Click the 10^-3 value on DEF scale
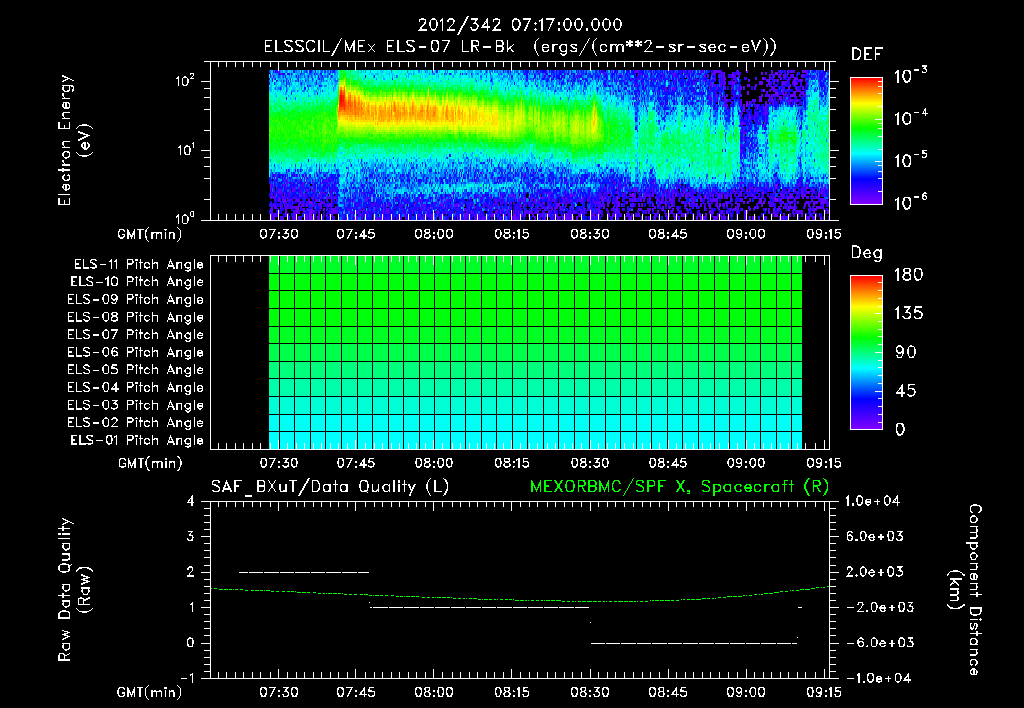This screenshot has width=1024, height=708. pos(910,76)
